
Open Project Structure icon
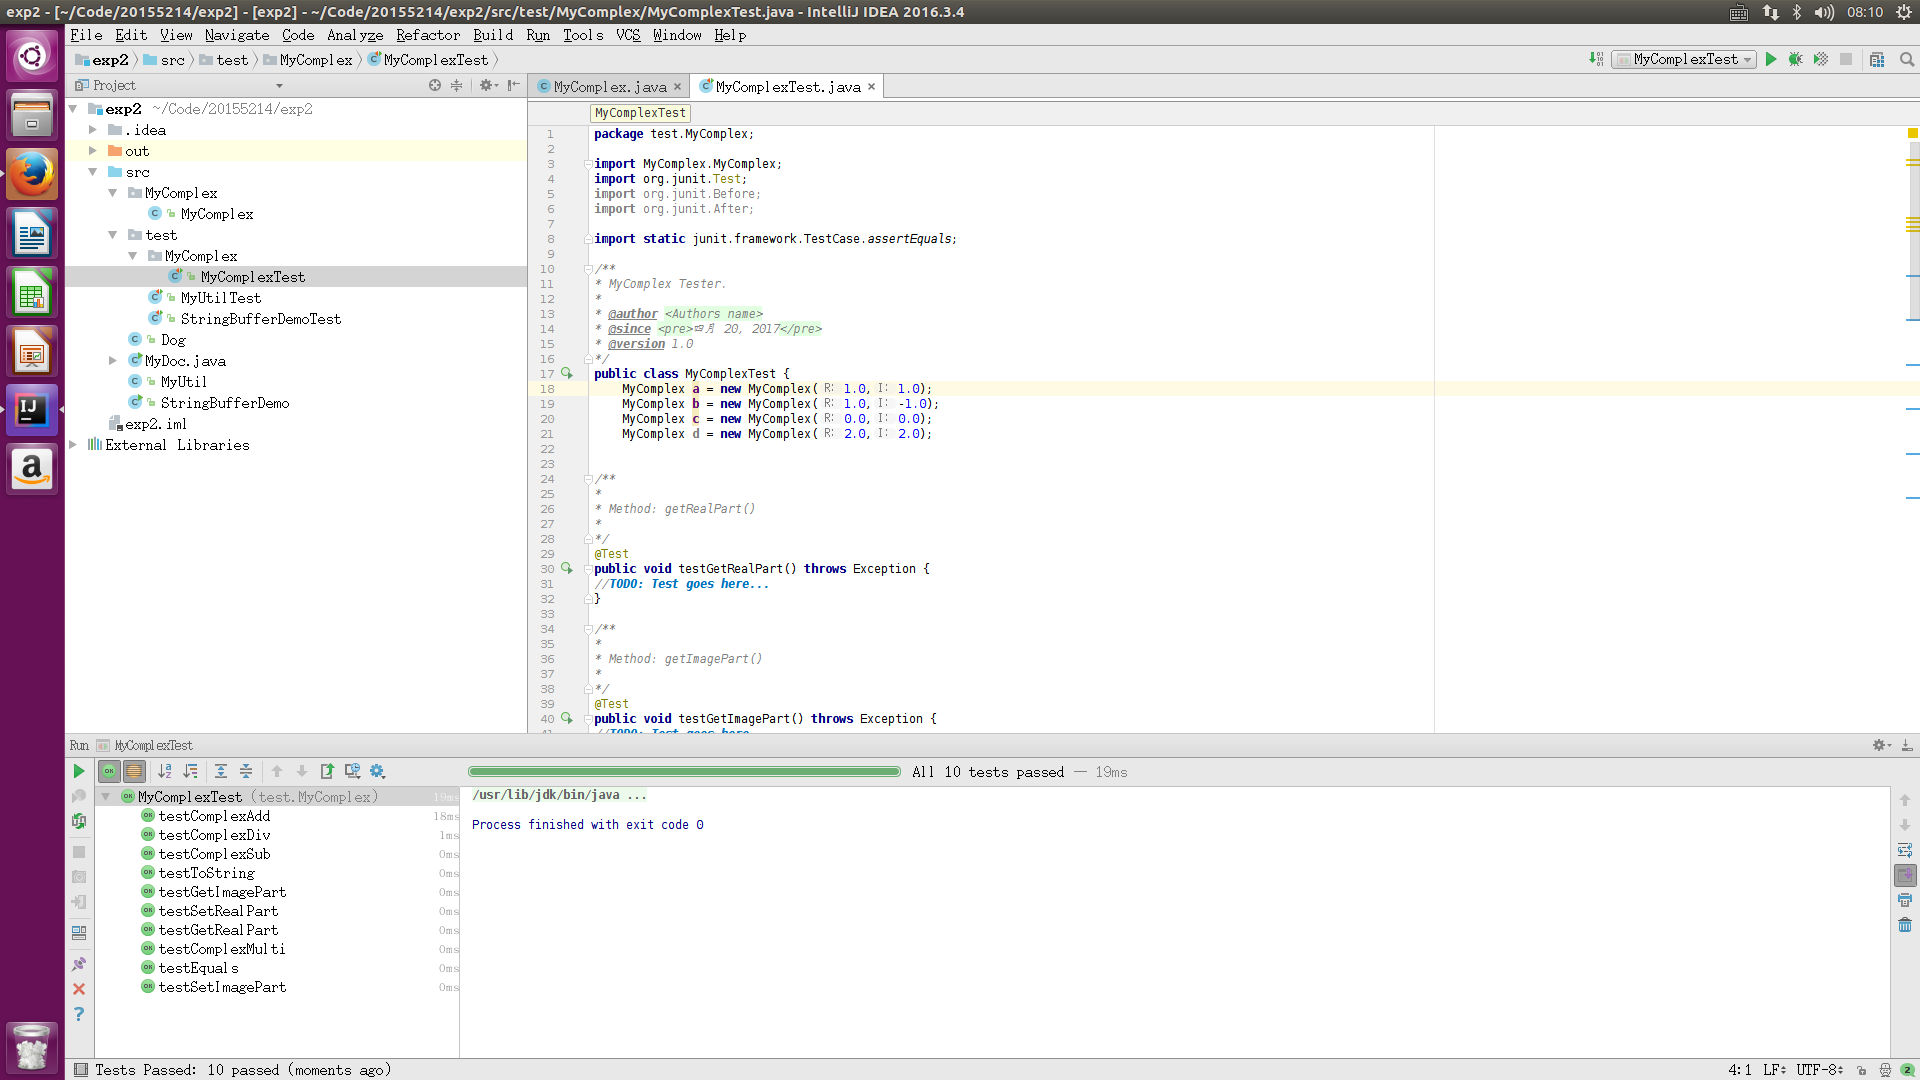click(1877, 59)
